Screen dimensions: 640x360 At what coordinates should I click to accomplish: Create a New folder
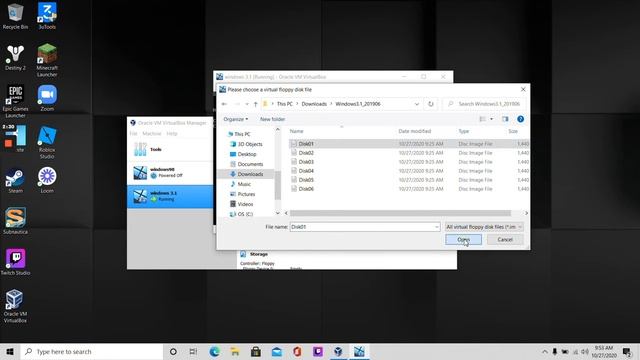(x=272, y=119)
